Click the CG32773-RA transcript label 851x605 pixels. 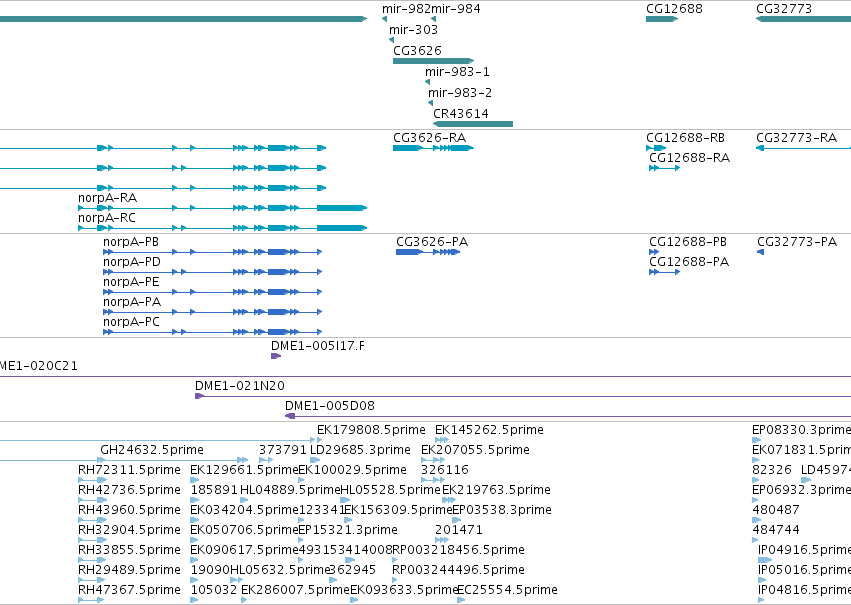tap(797, 138)
